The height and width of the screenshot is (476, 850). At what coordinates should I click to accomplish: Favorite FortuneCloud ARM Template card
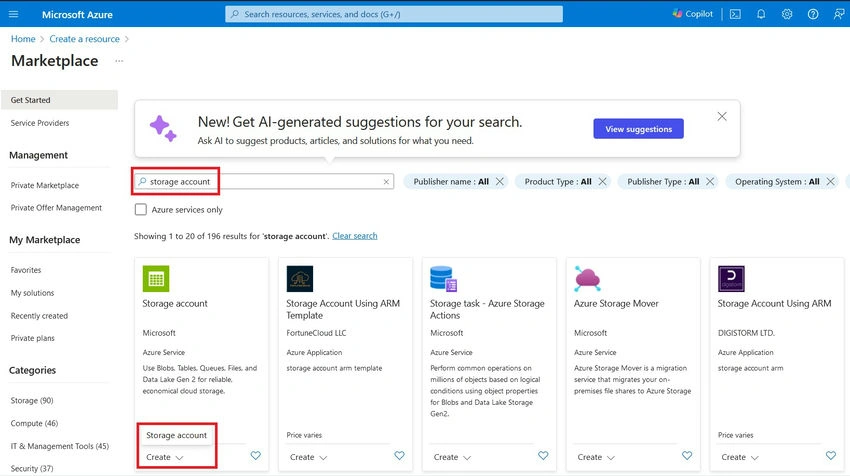tap(399, 455)
